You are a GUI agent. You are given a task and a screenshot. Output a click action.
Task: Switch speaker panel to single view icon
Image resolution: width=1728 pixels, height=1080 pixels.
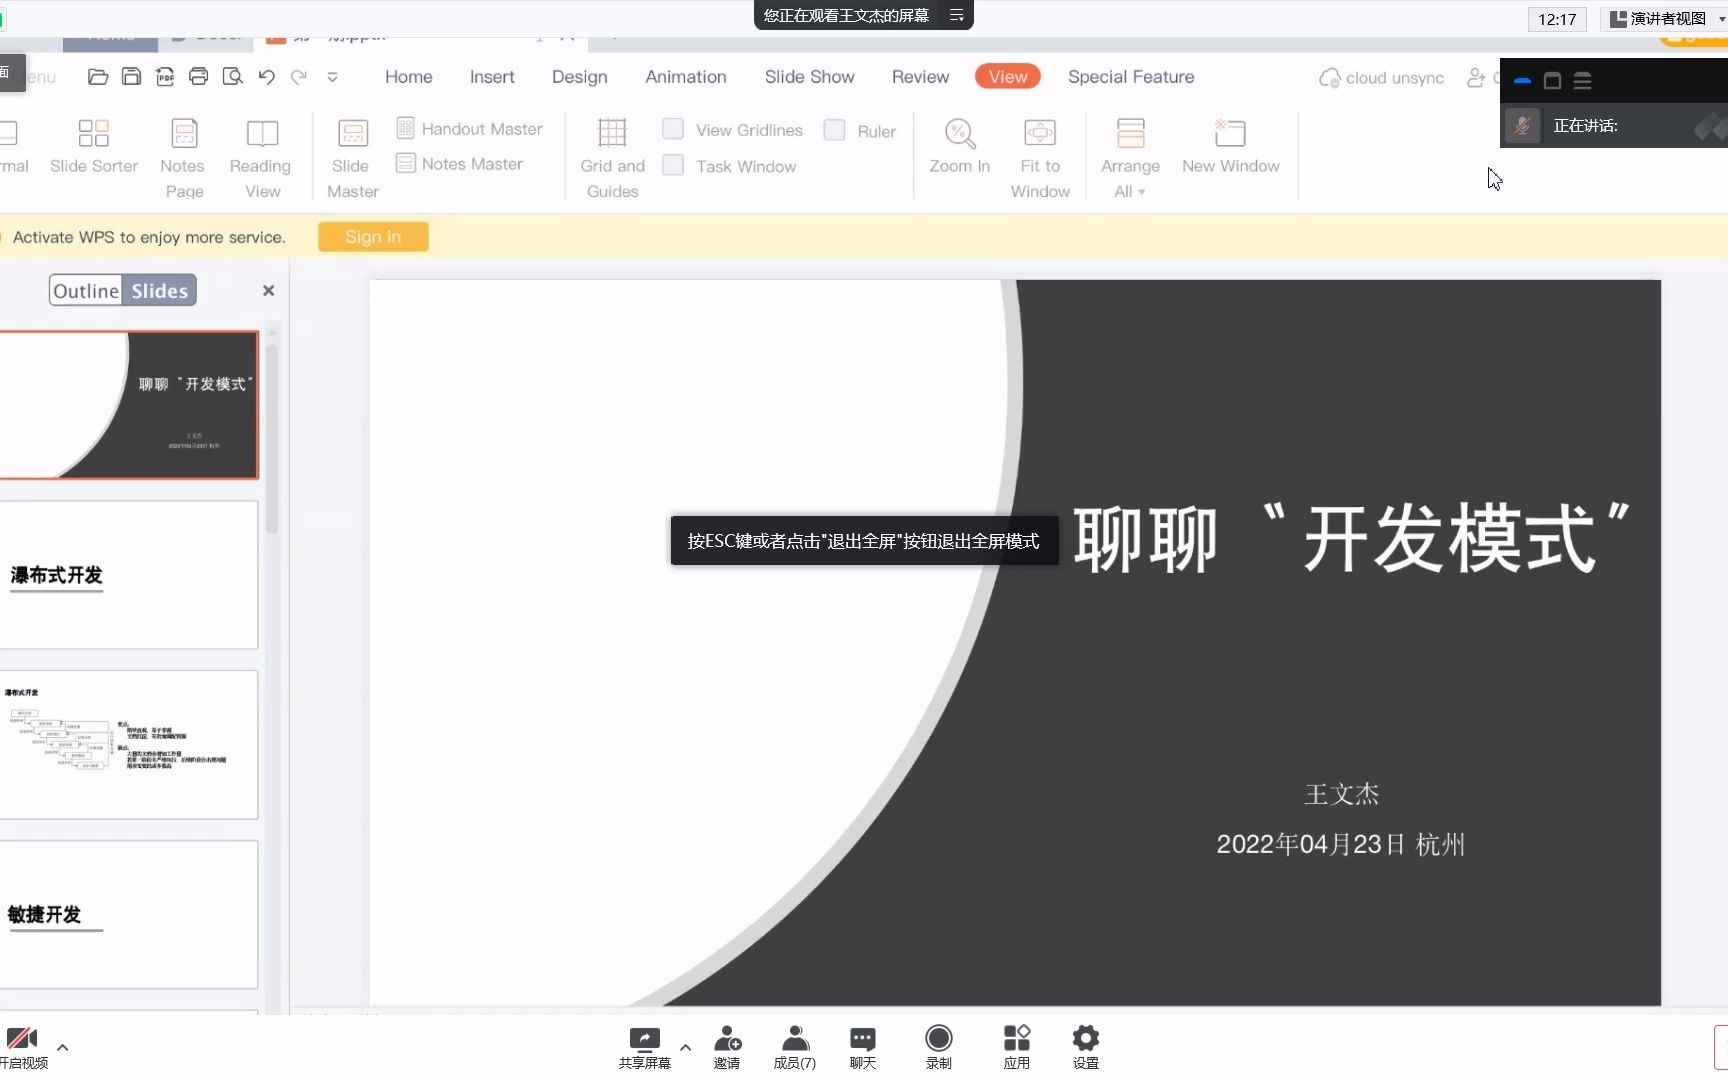[x=1552, y=81]
